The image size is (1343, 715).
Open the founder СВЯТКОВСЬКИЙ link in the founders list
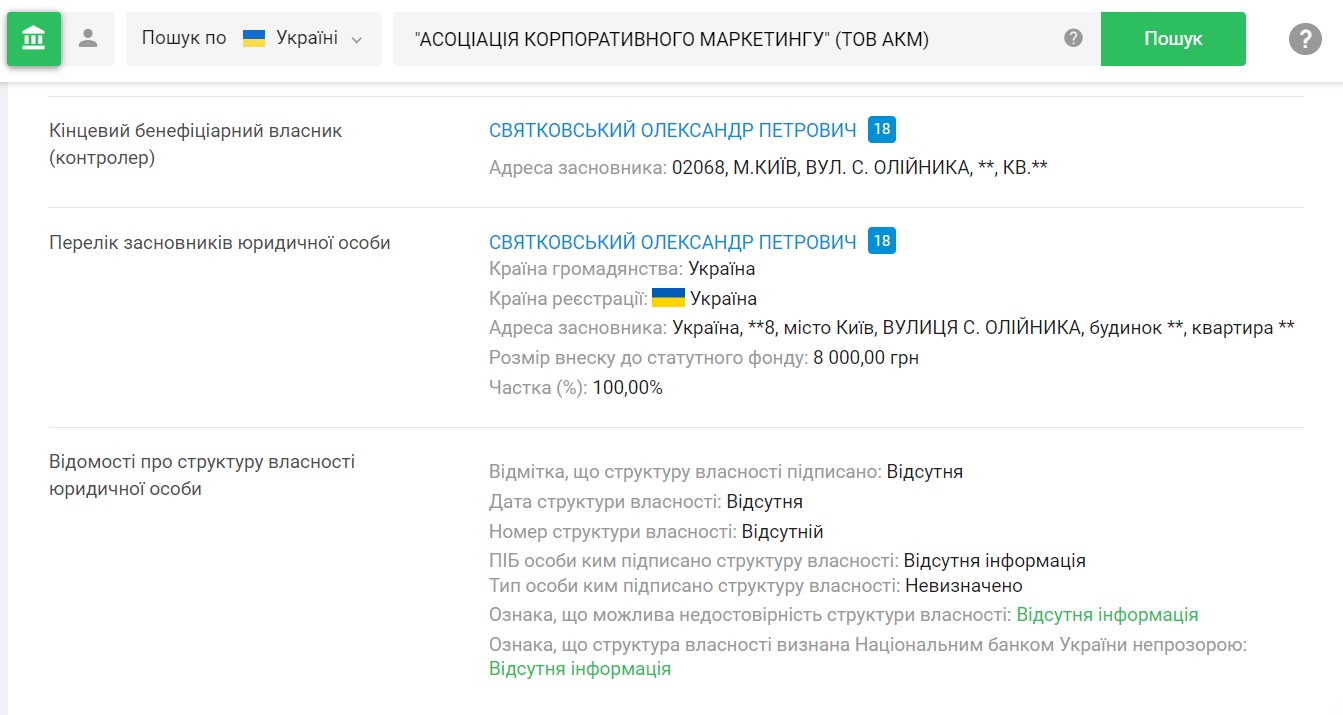(x=672, y=242)
